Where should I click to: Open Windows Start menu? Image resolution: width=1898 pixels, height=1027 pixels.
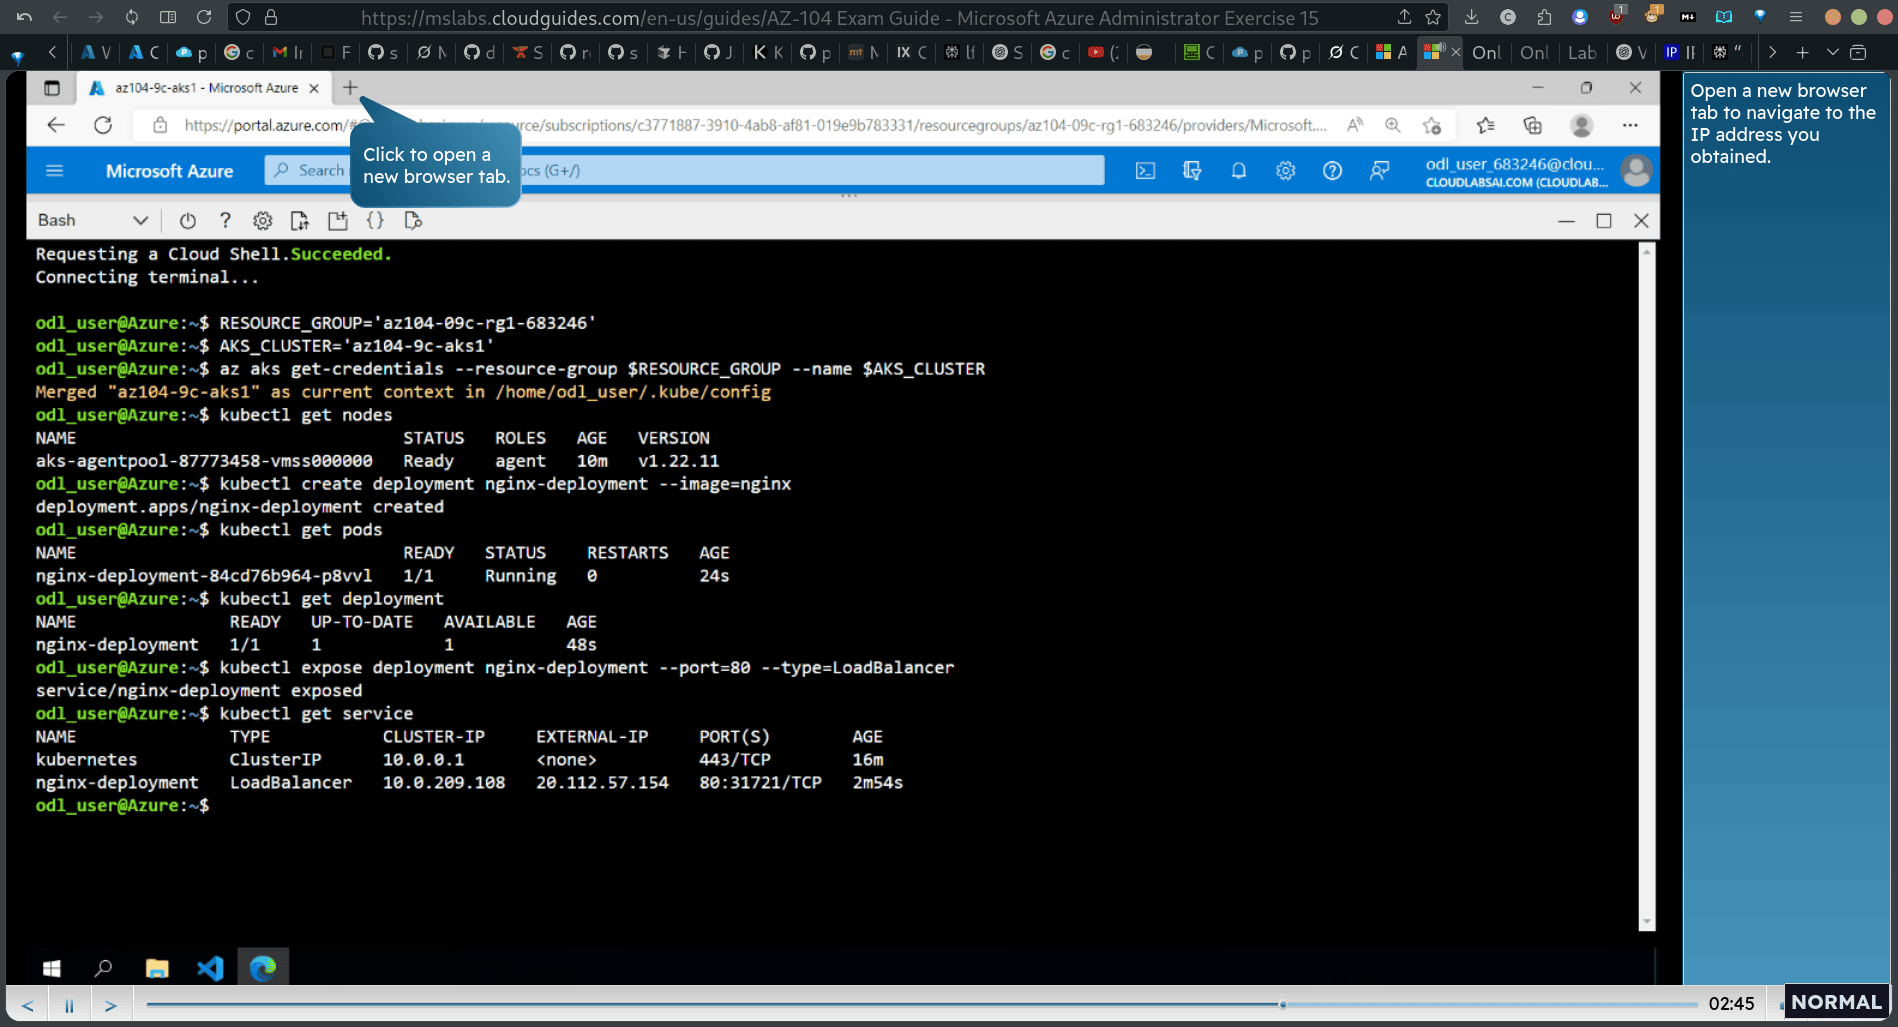point(52,968)
